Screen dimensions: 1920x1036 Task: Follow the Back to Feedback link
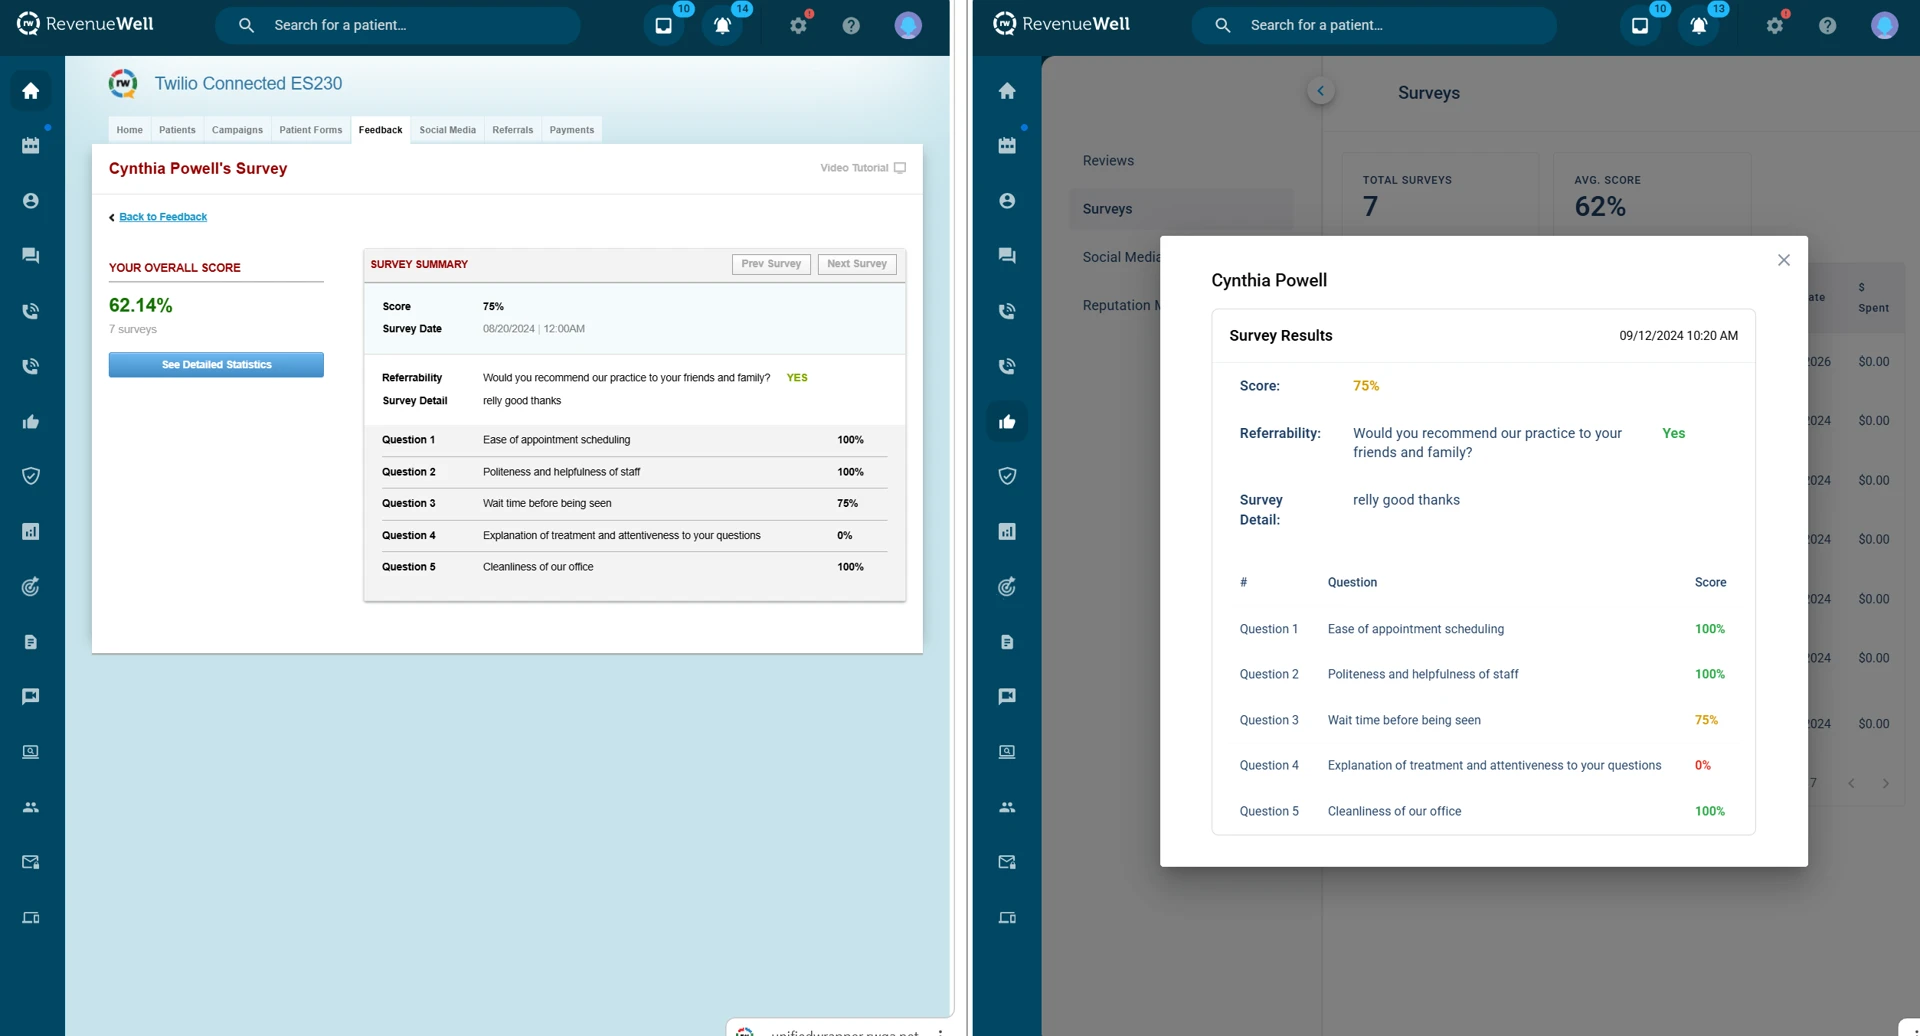(x=163, y=217)
